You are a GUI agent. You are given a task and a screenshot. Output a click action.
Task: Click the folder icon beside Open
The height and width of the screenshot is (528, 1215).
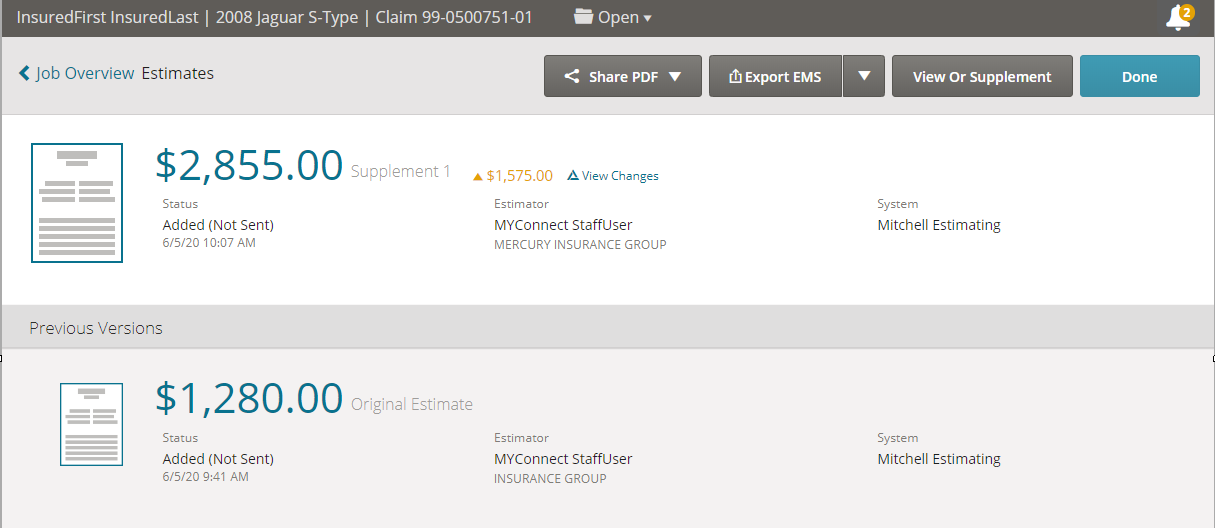[584, 17]
